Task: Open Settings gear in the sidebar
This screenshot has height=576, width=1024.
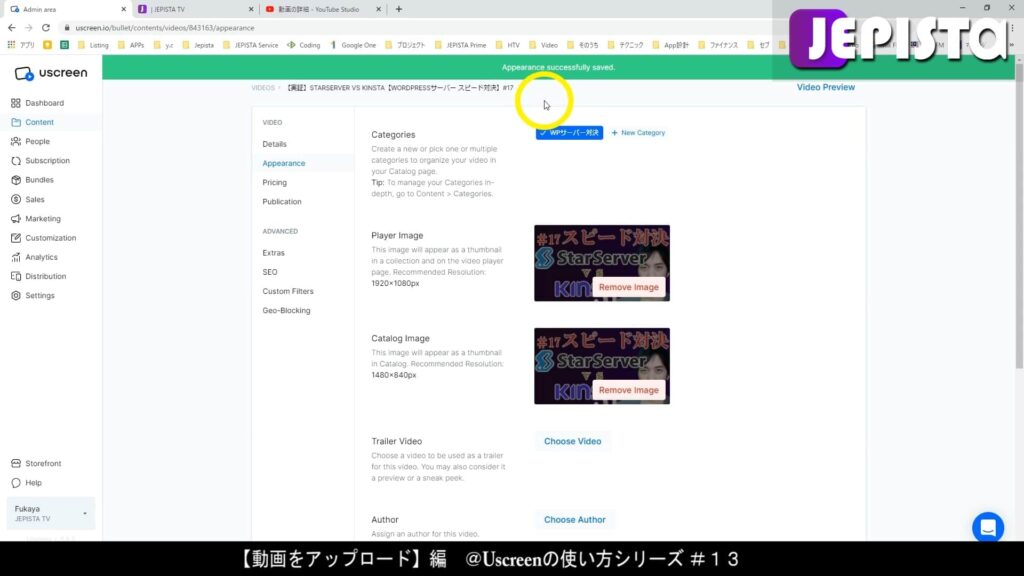Action: click(x=33, y=296)
